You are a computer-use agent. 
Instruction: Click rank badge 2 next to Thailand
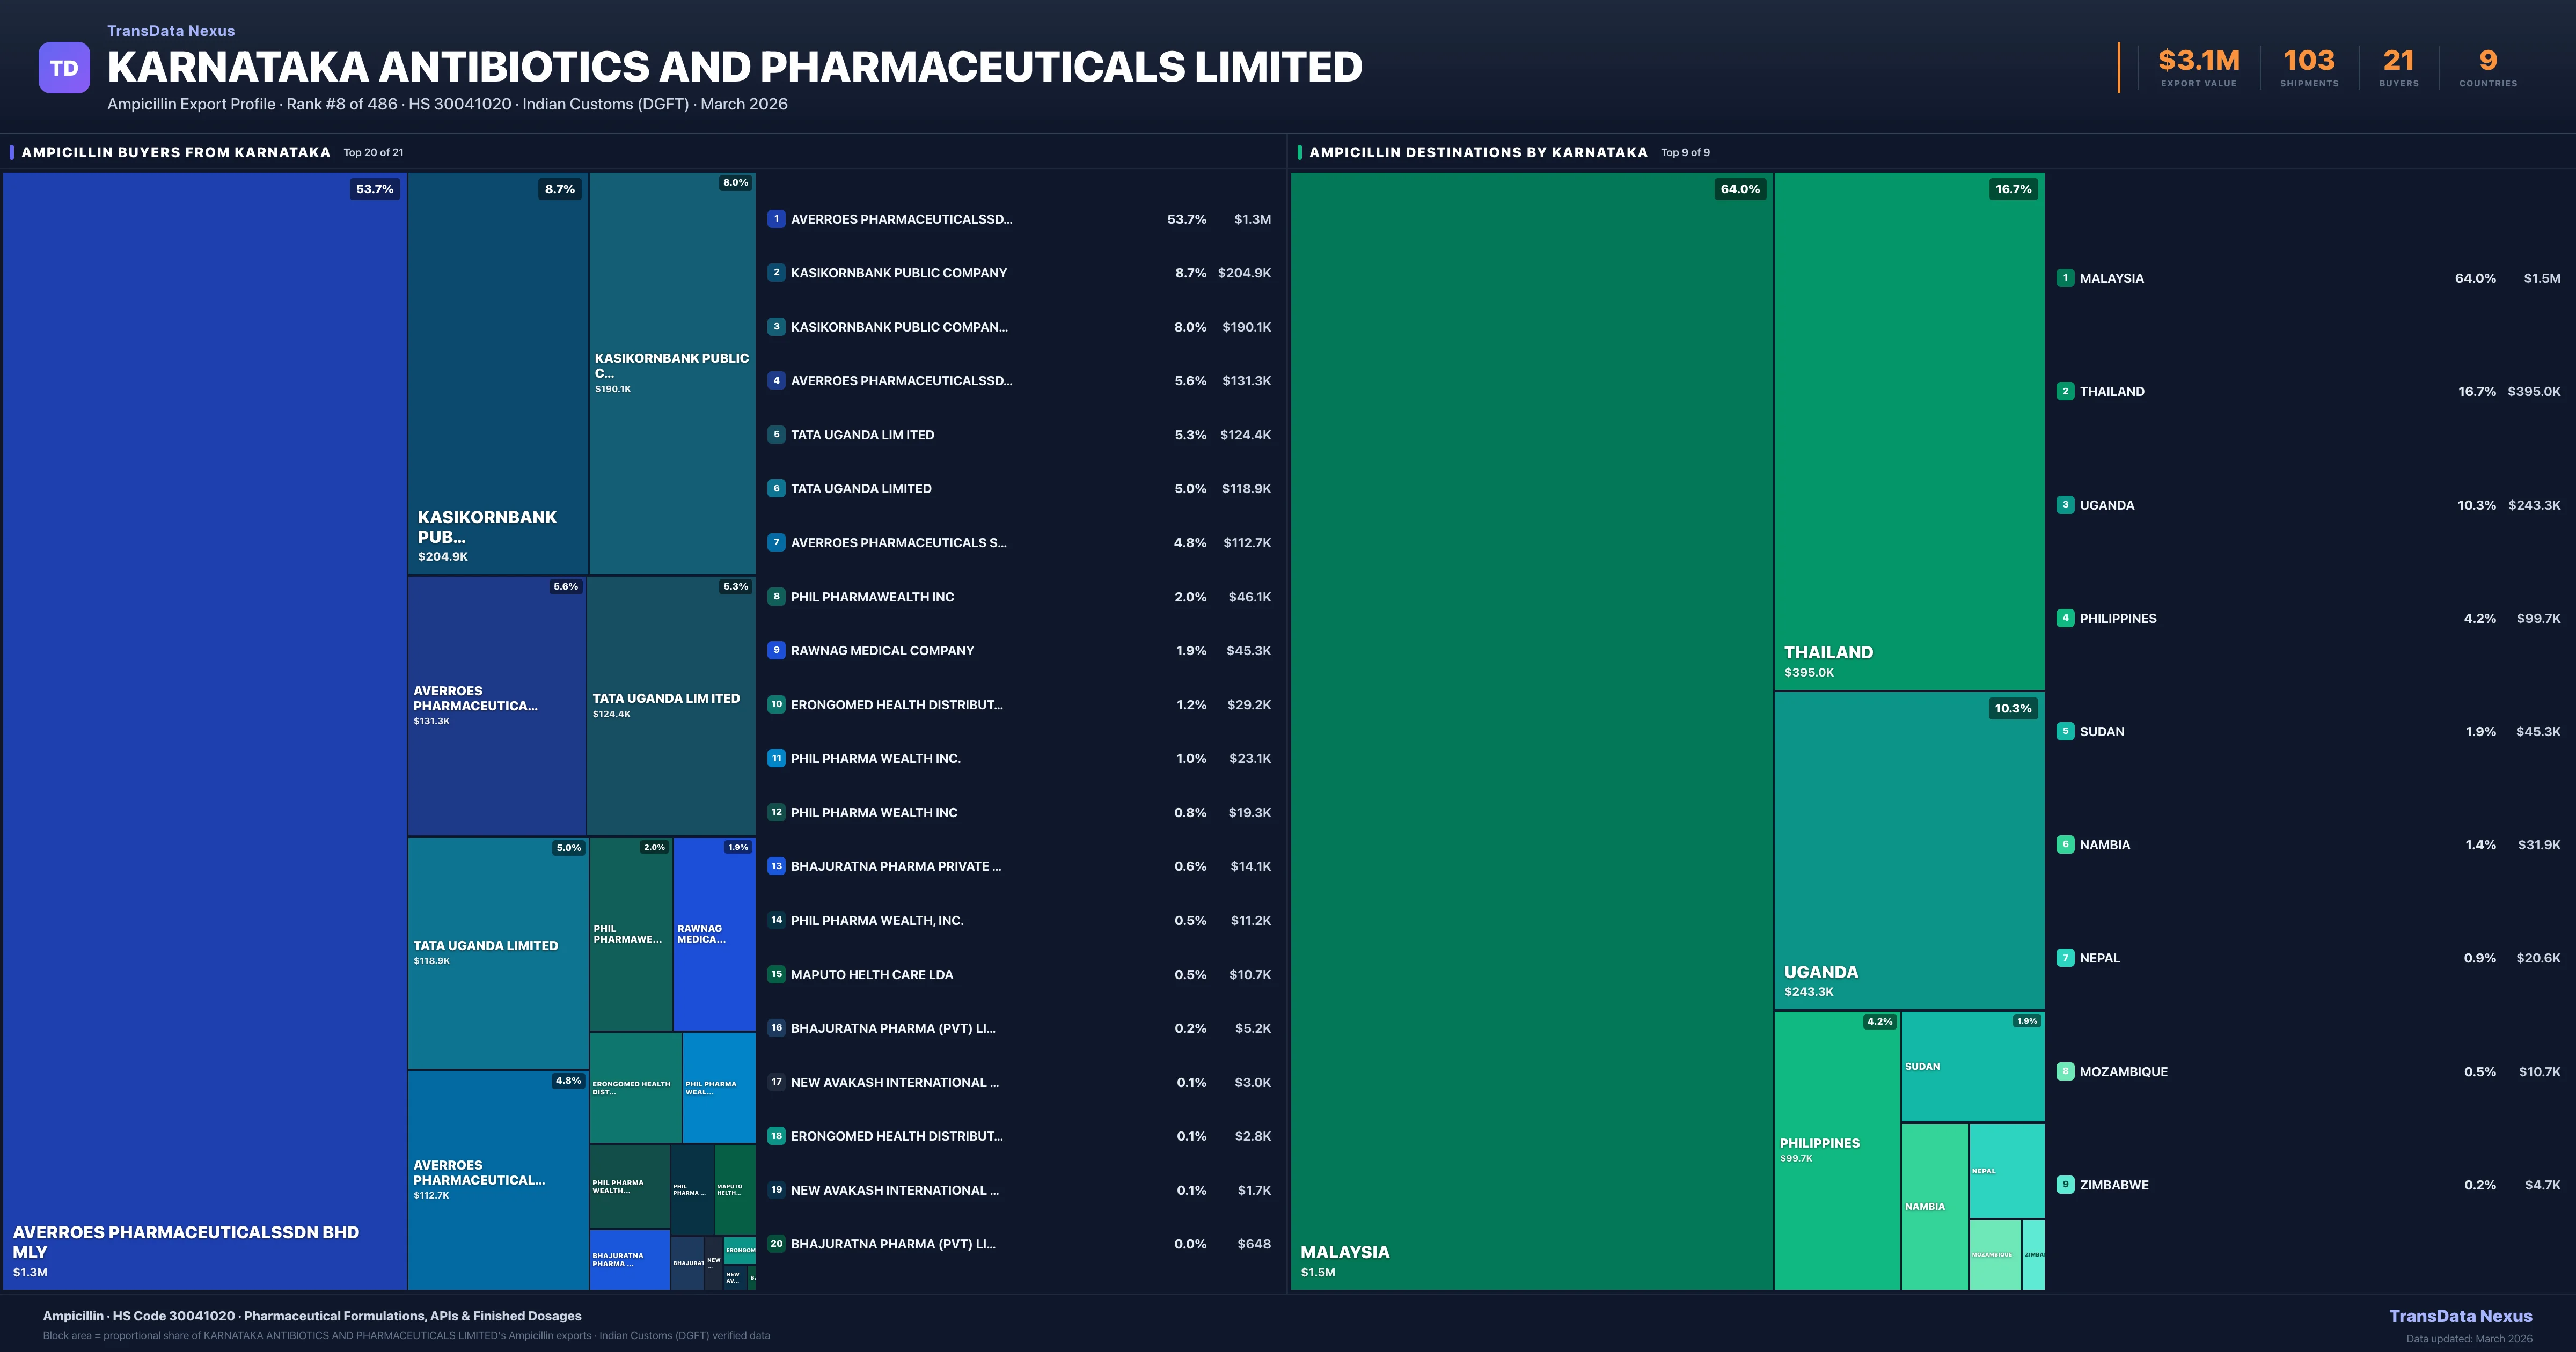coord(2065,391)
